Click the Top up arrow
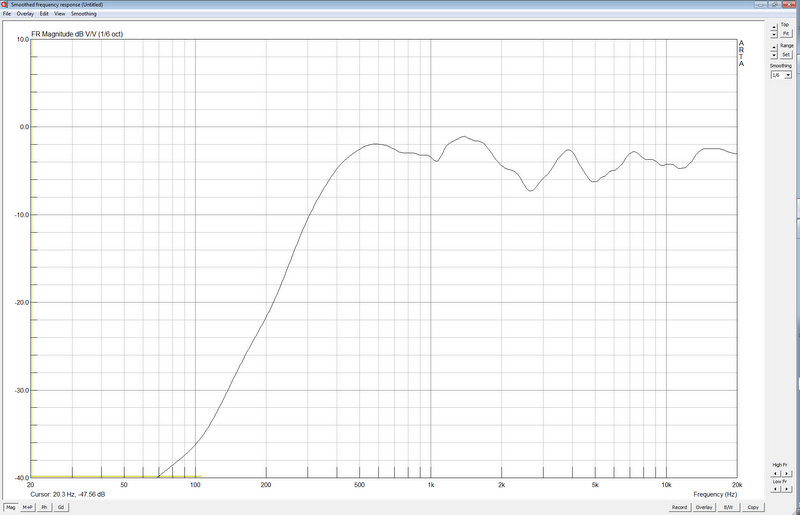Viewport: 800px width, 515px height. click(x=772, y=29)
